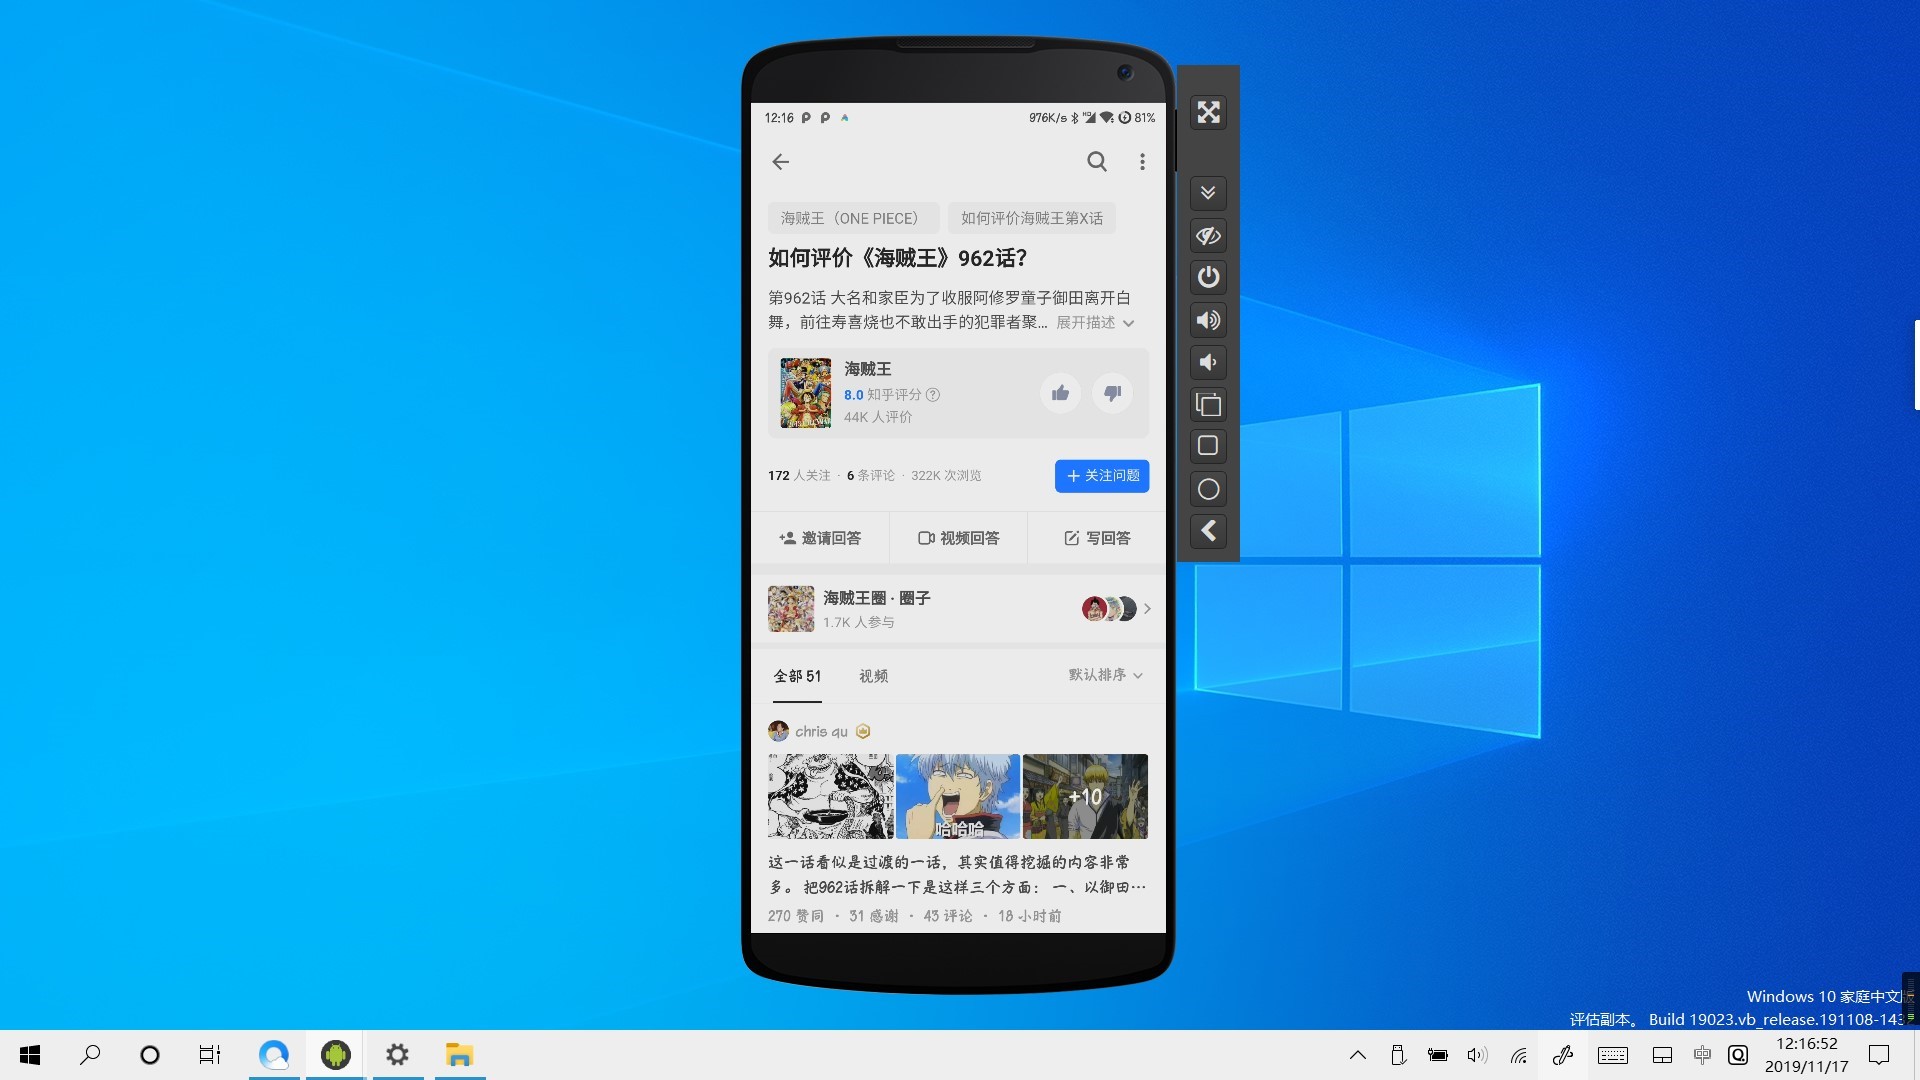This screenshot has height=1080, width=1920.
Task: Tap the back arrow in Zhihu
Action: [x=781, y=162]
